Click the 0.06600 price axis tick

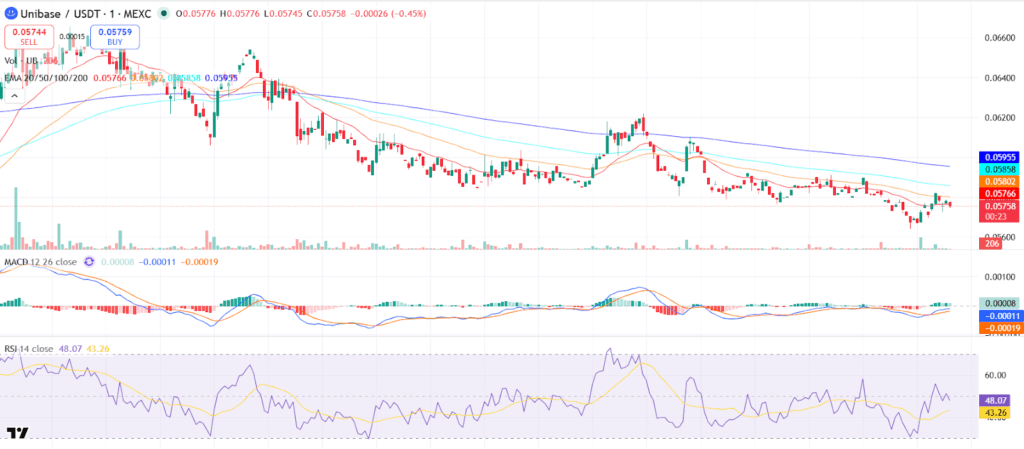[999, 38]
